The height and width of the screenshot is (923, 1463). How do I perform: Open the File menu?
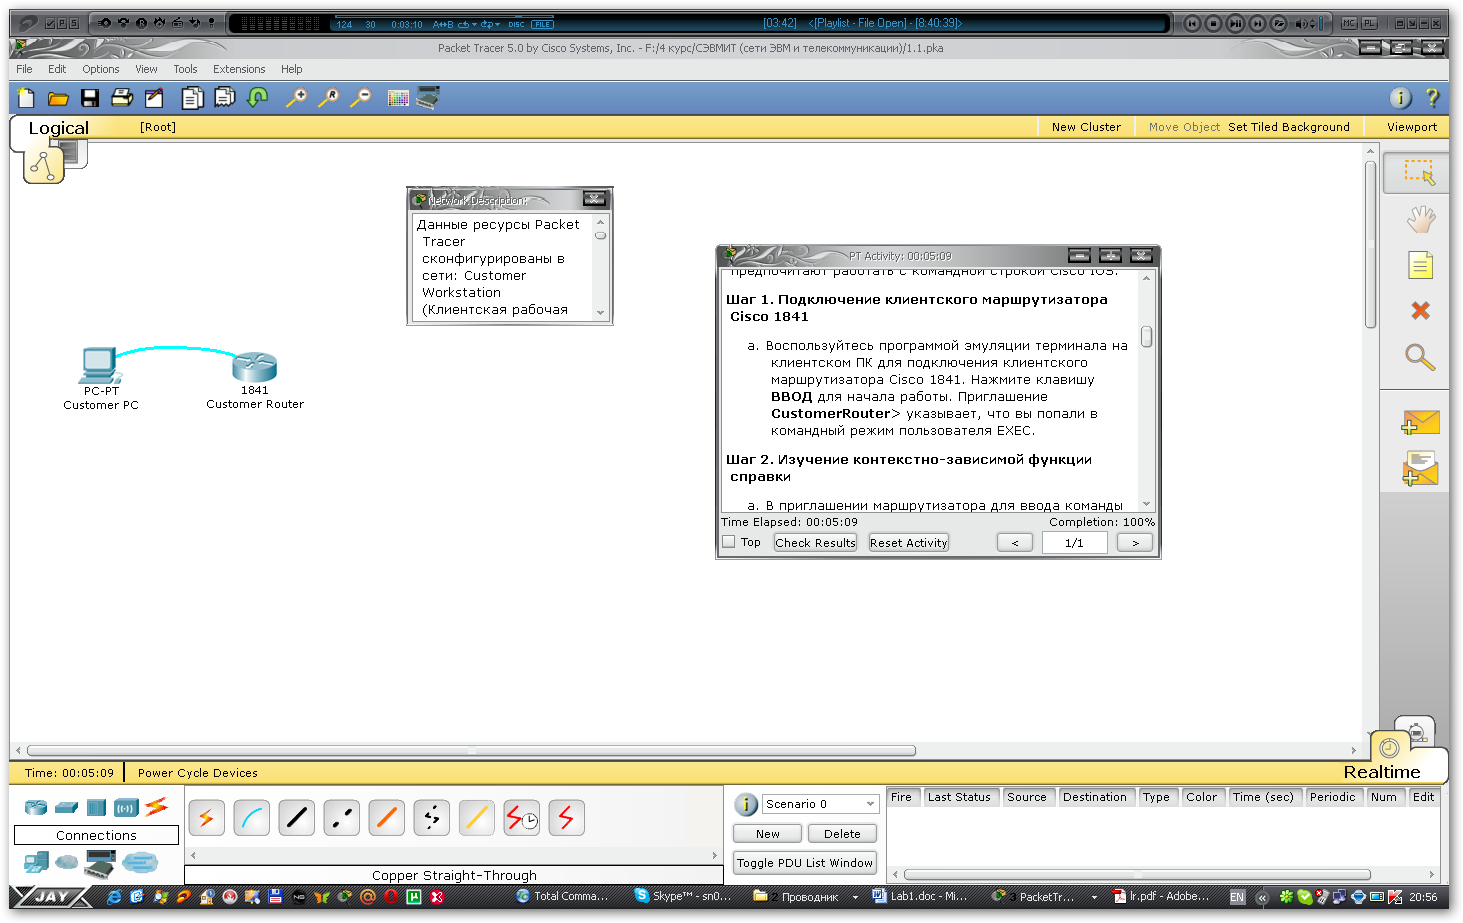tap(24, 69)
